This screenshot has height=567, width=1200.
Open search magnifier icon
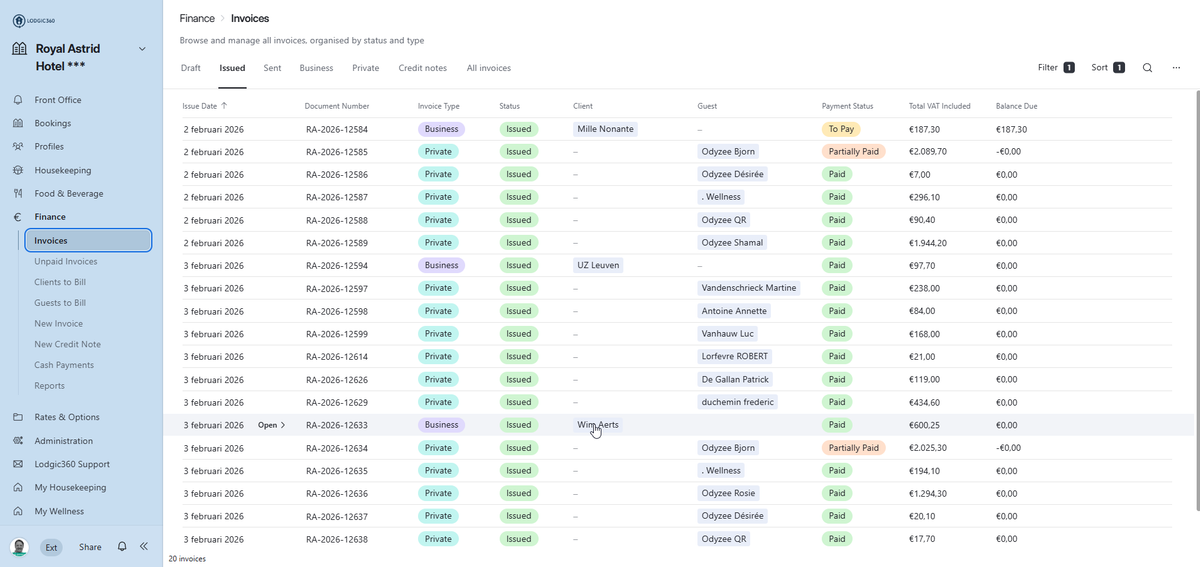pos(1147,68)
